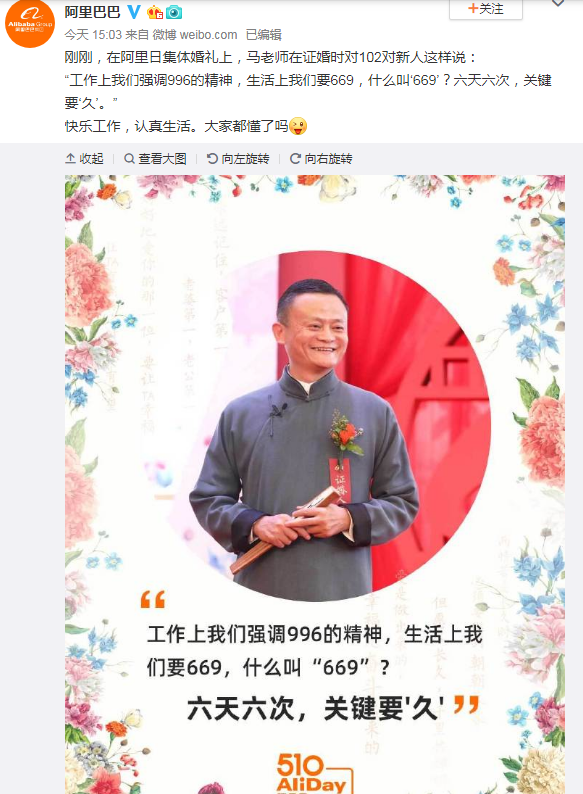
Task: Rotate image left with 向左旋转
Action: 238,158
